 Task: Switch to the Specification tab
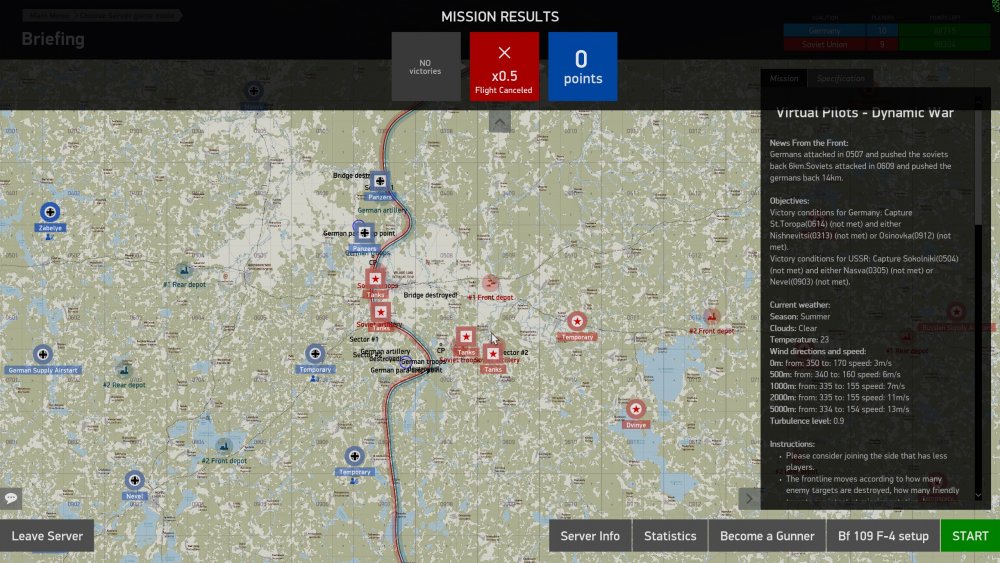coord(841,78)
